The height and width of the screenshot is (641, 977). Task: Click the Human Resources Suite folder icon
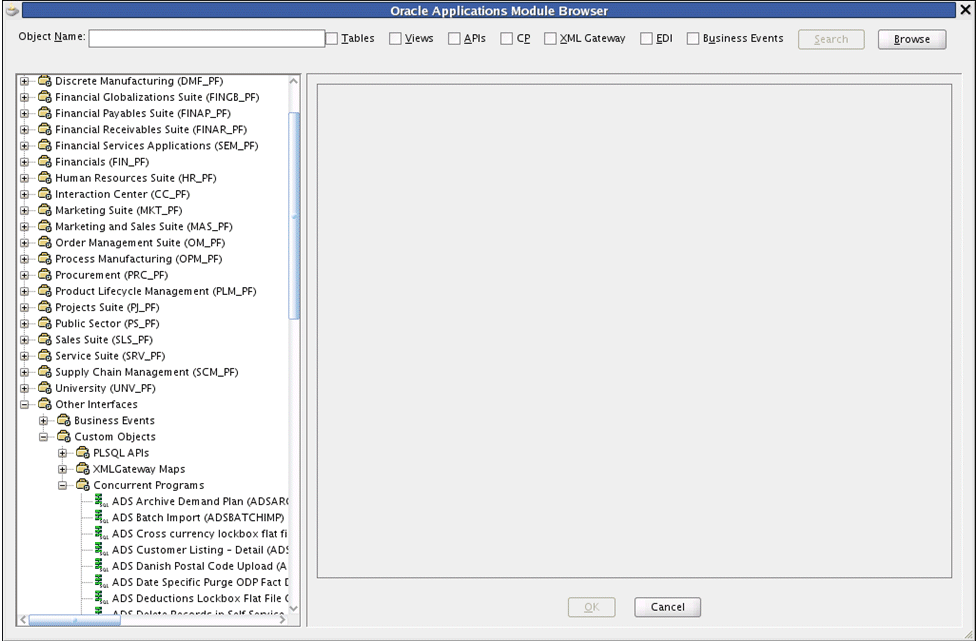tap(44, 178)
